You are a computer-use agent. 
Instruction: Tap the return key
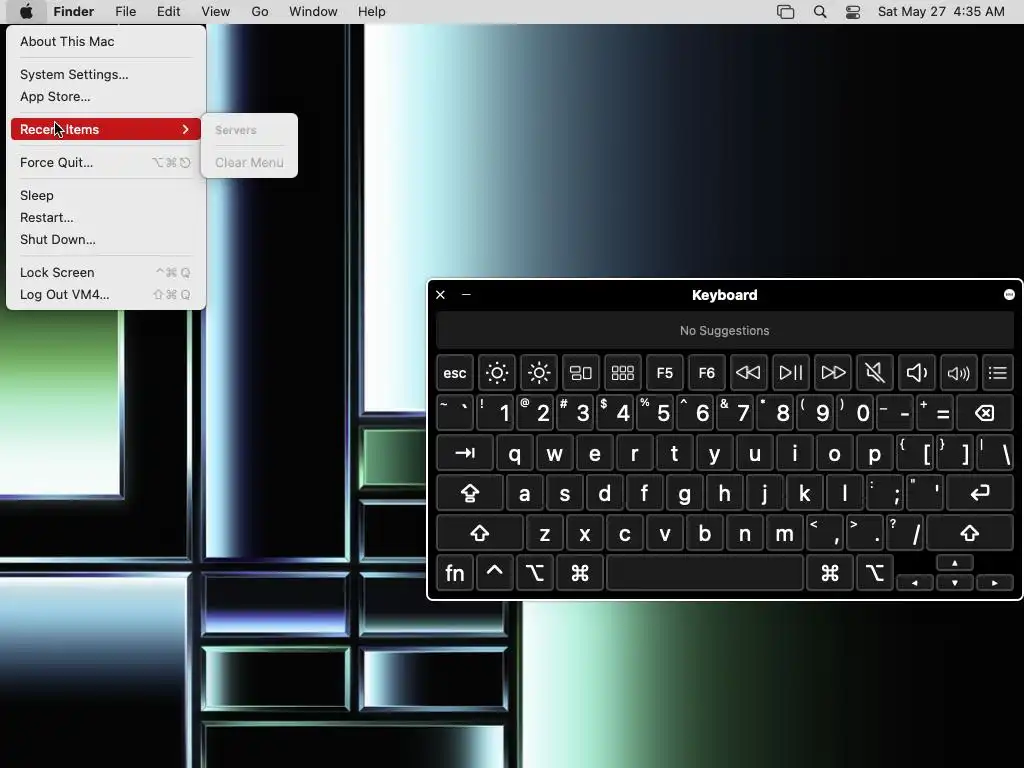point(980,494)
